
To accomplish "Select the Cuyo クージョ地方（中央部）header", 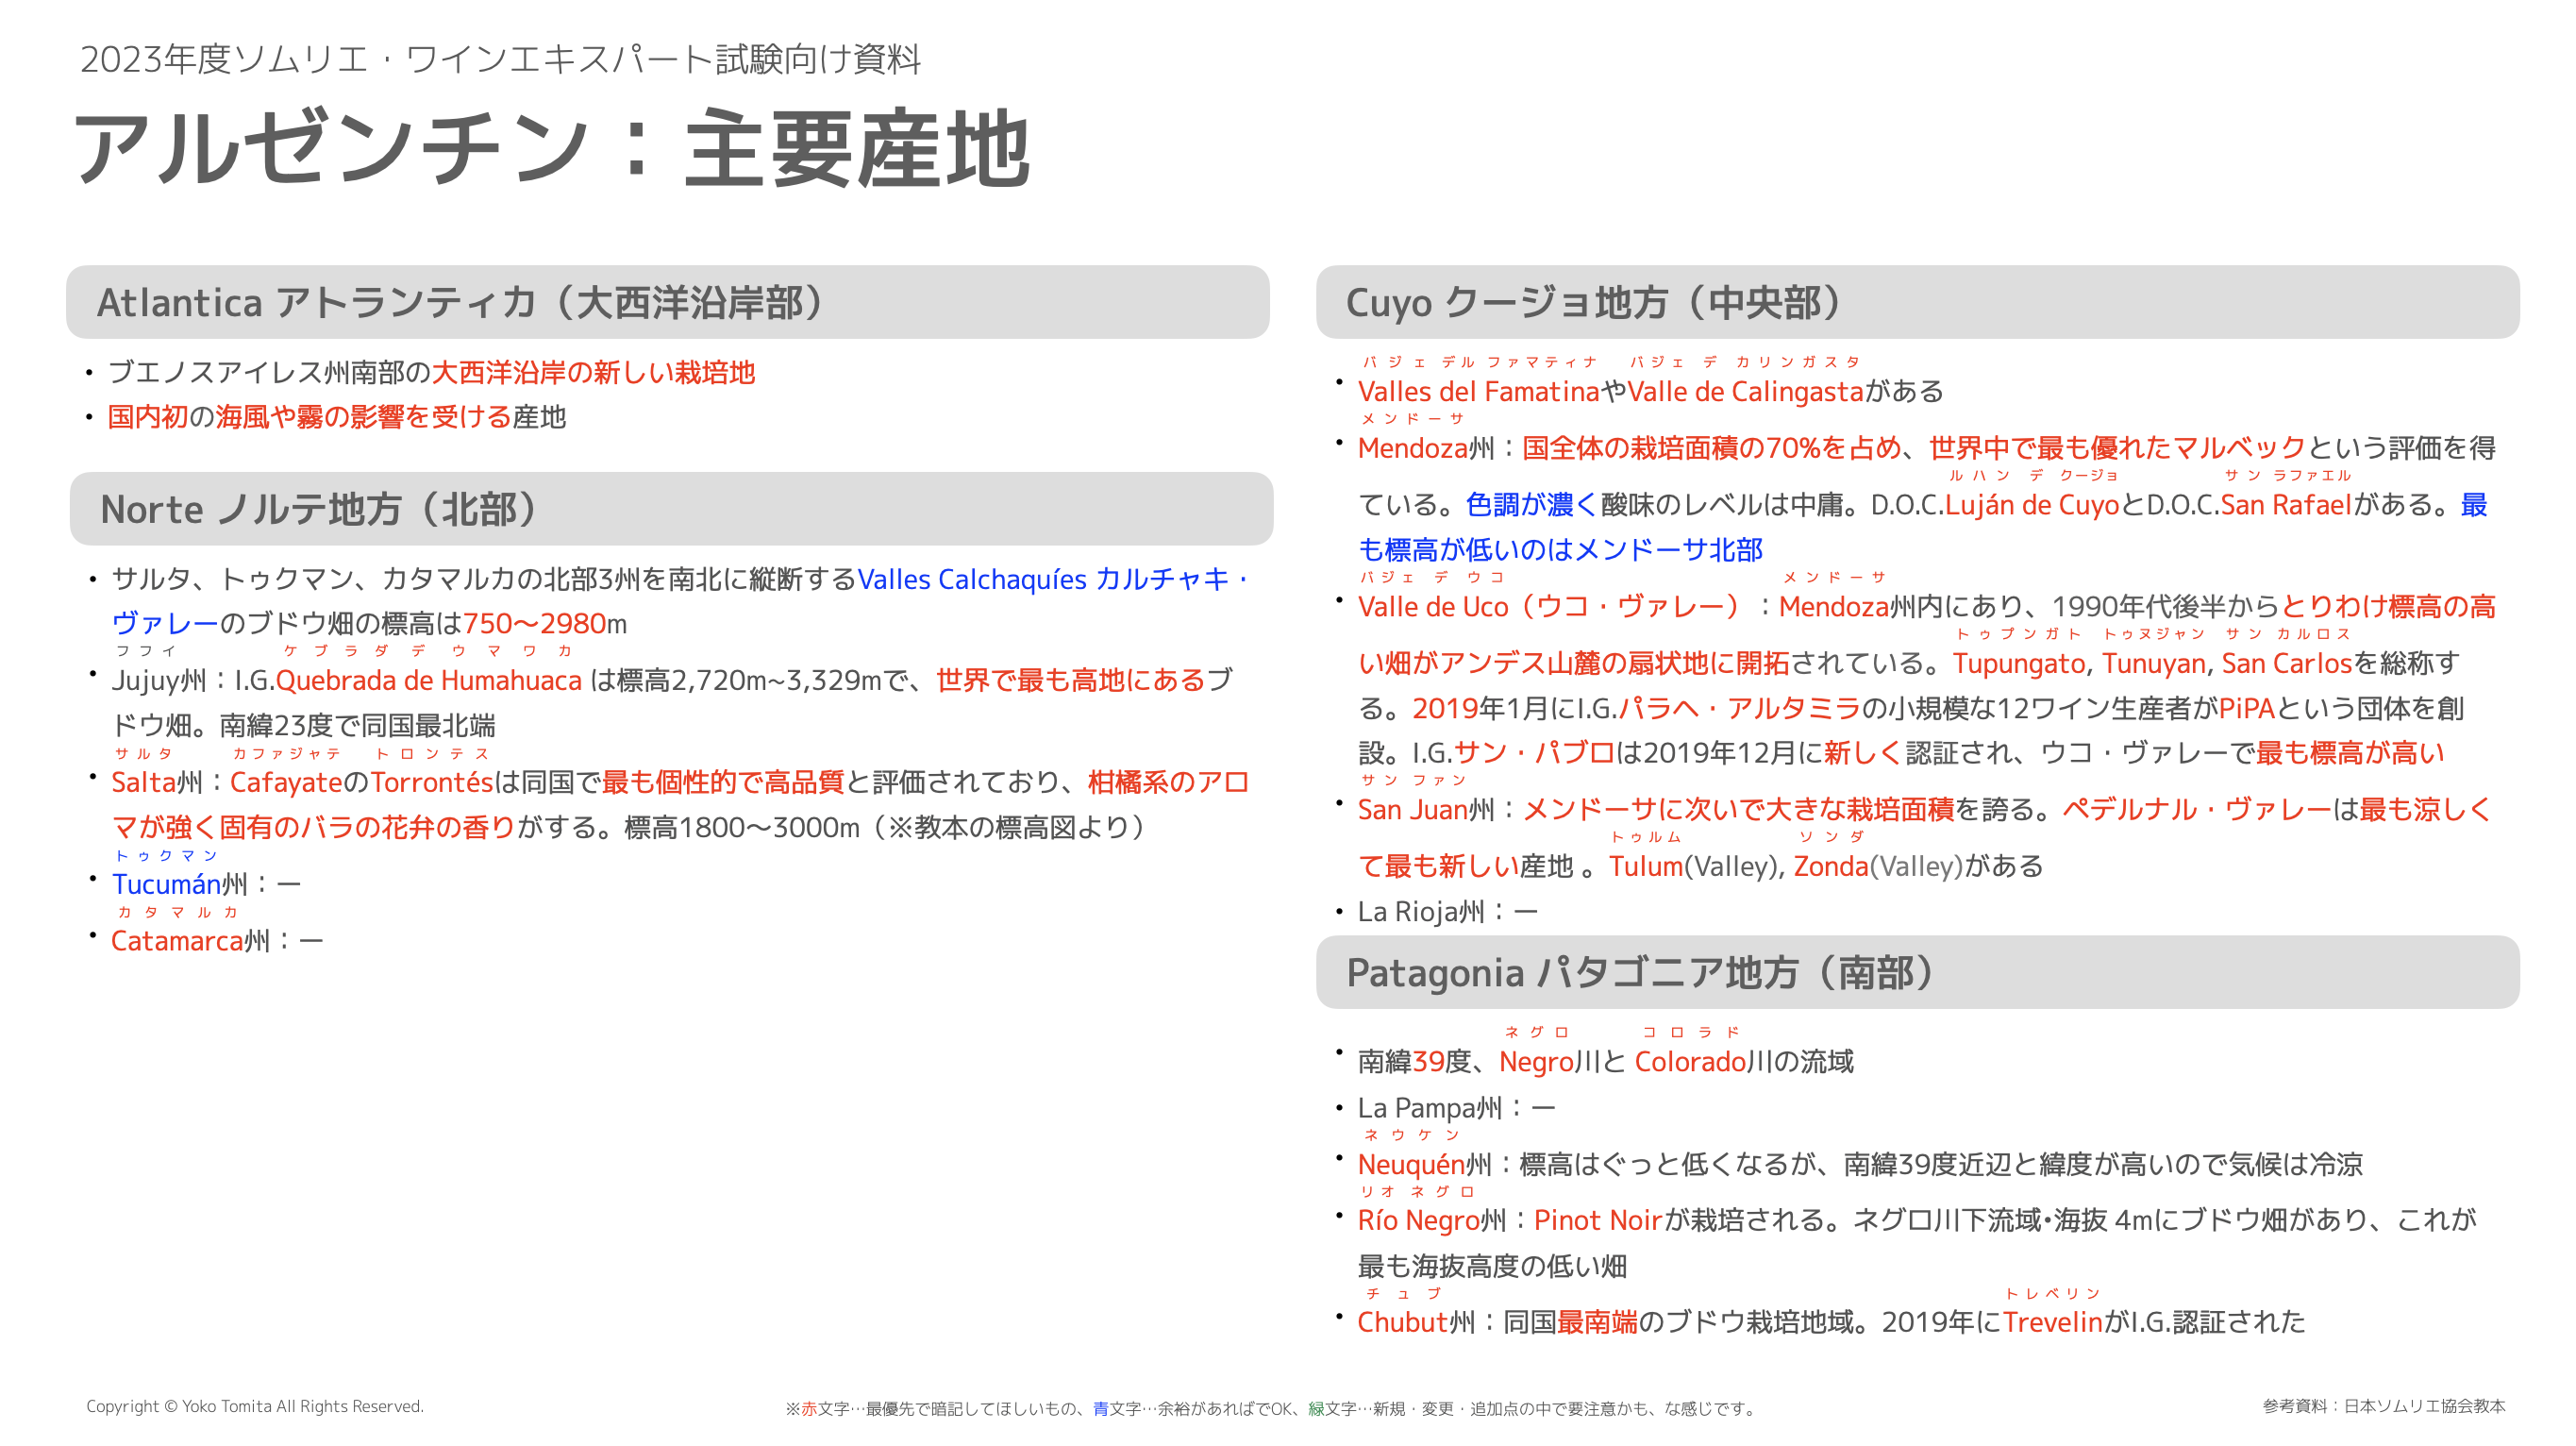I will pyautogui.click(x=1917, y=302).
